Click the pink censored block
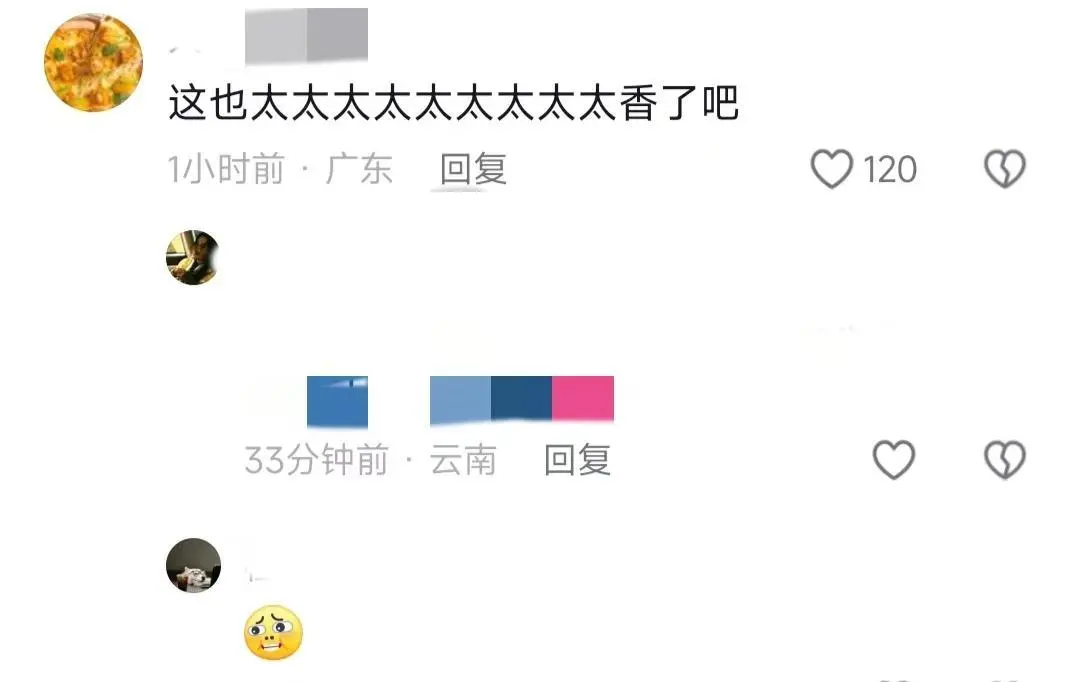 583,398
